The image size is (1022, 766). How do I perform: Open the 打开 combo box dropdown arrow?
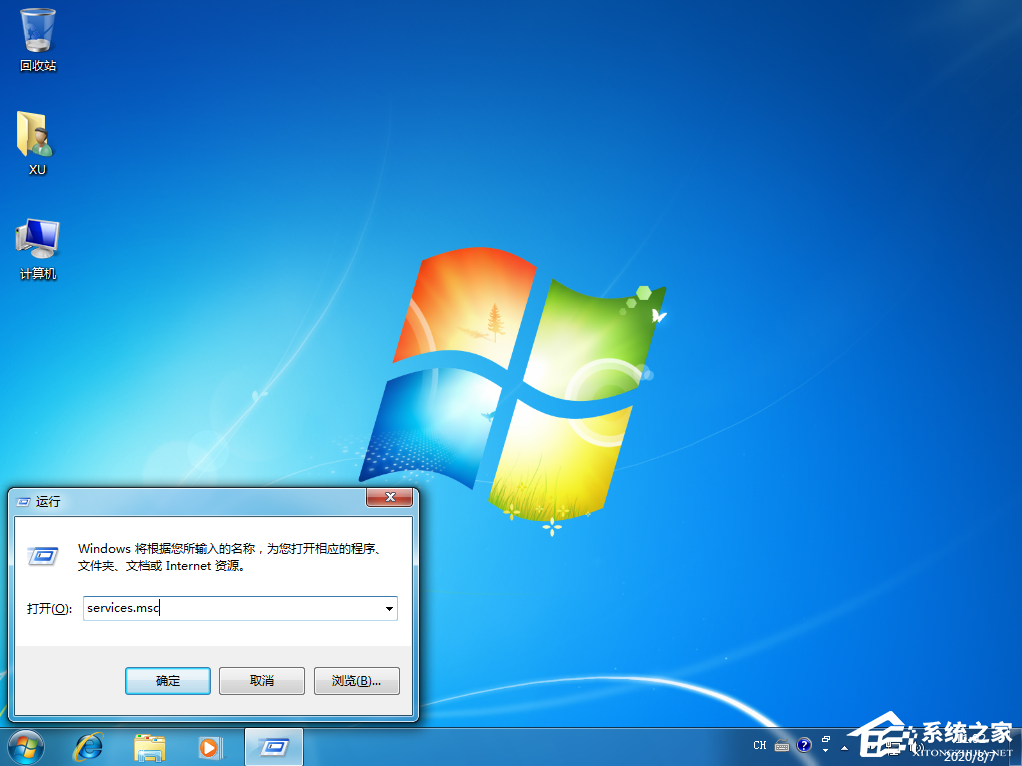click(389, 608)
